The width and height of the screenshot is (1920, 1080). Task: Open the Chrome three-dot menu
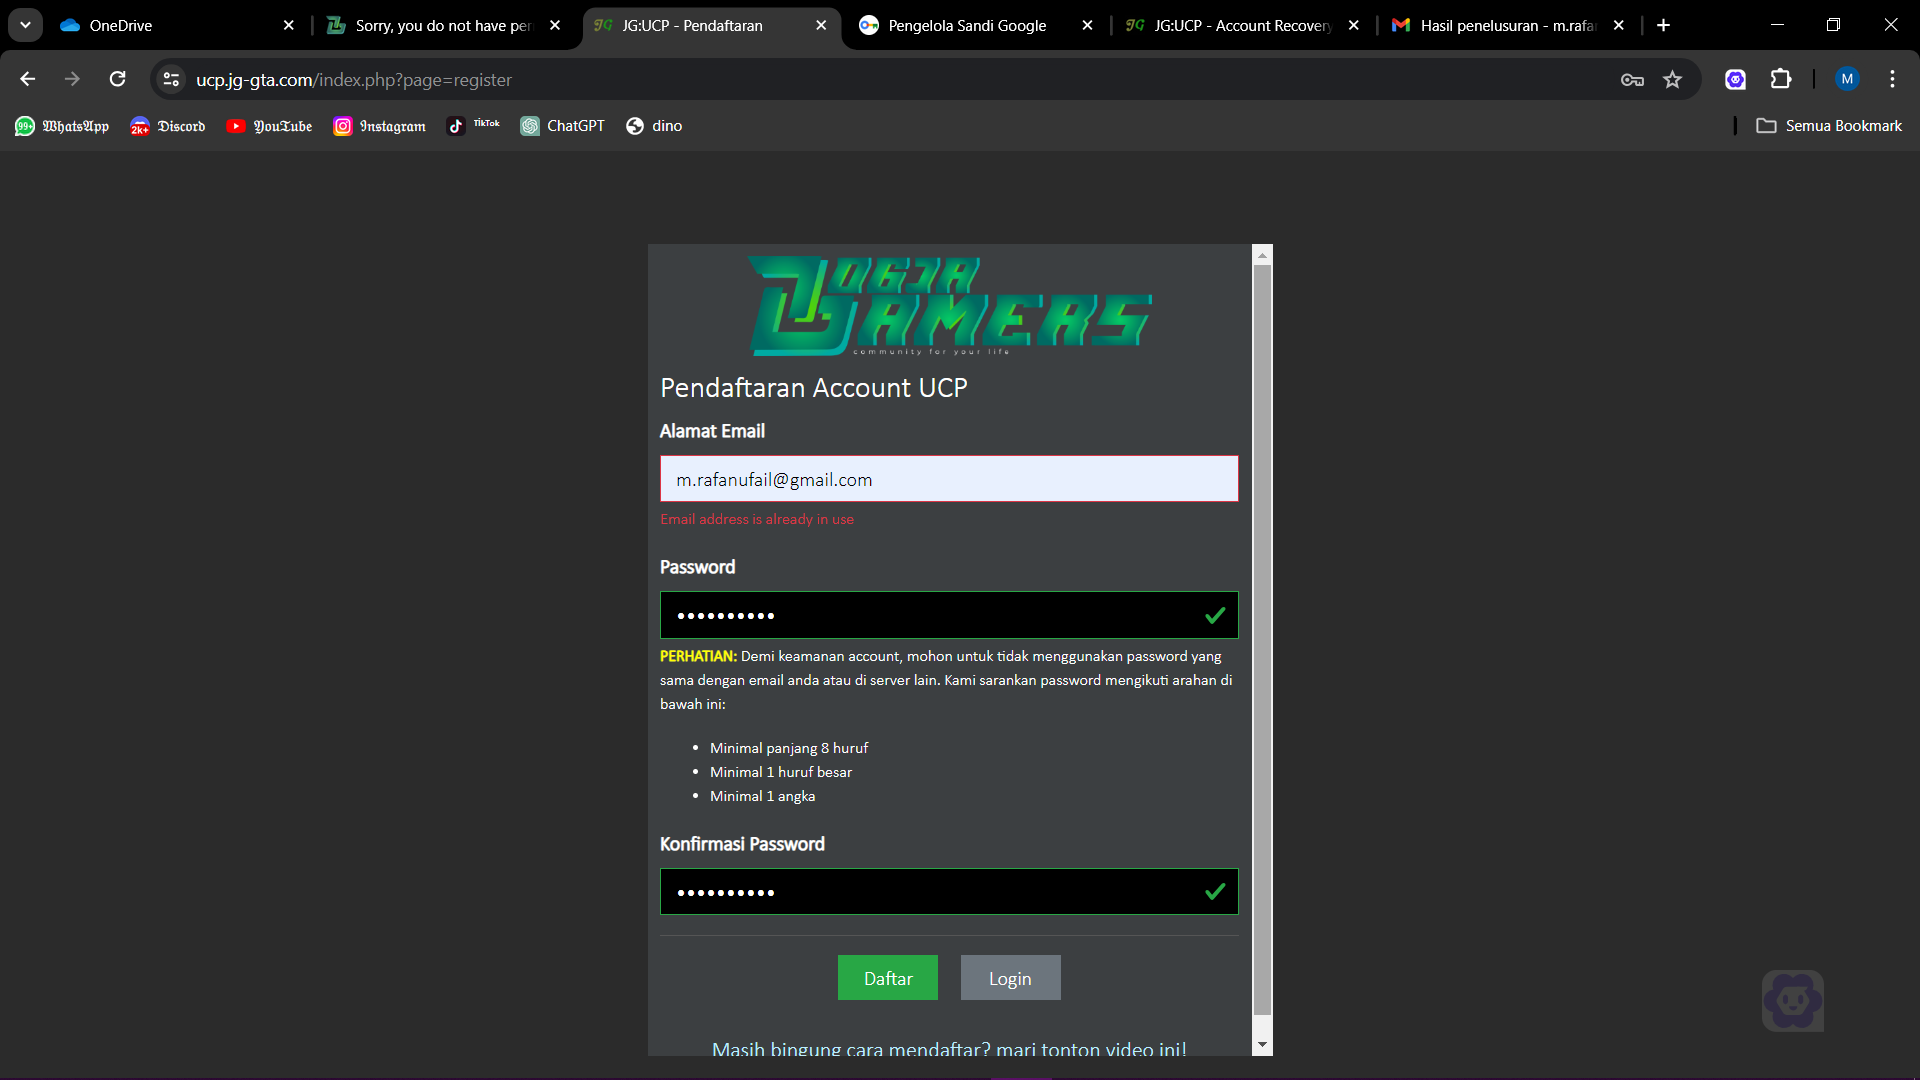coord(1892,79)
